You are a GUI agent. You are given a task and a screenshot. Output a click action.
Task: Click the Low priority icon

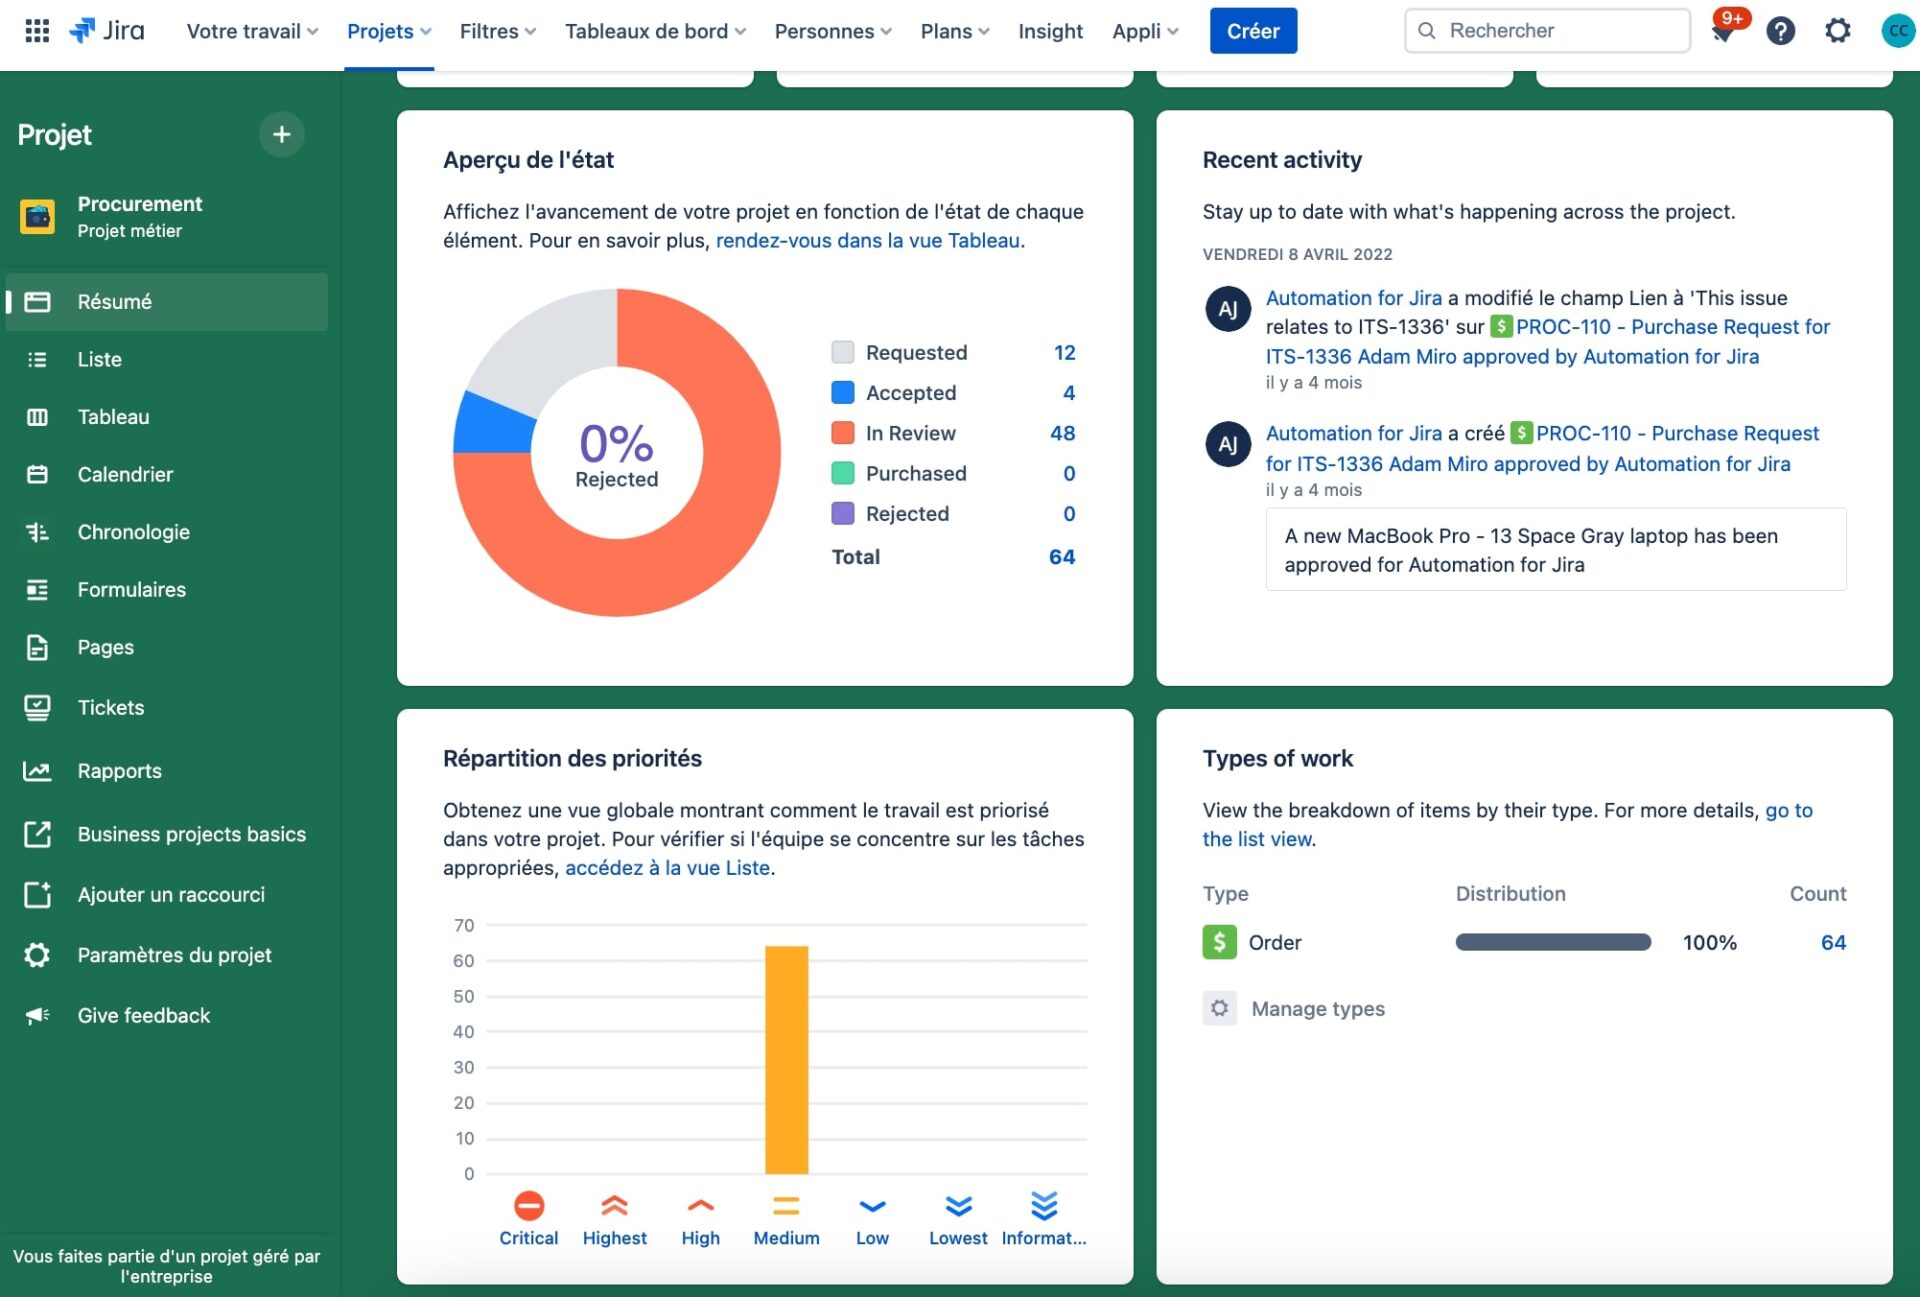click(873, 1207)
